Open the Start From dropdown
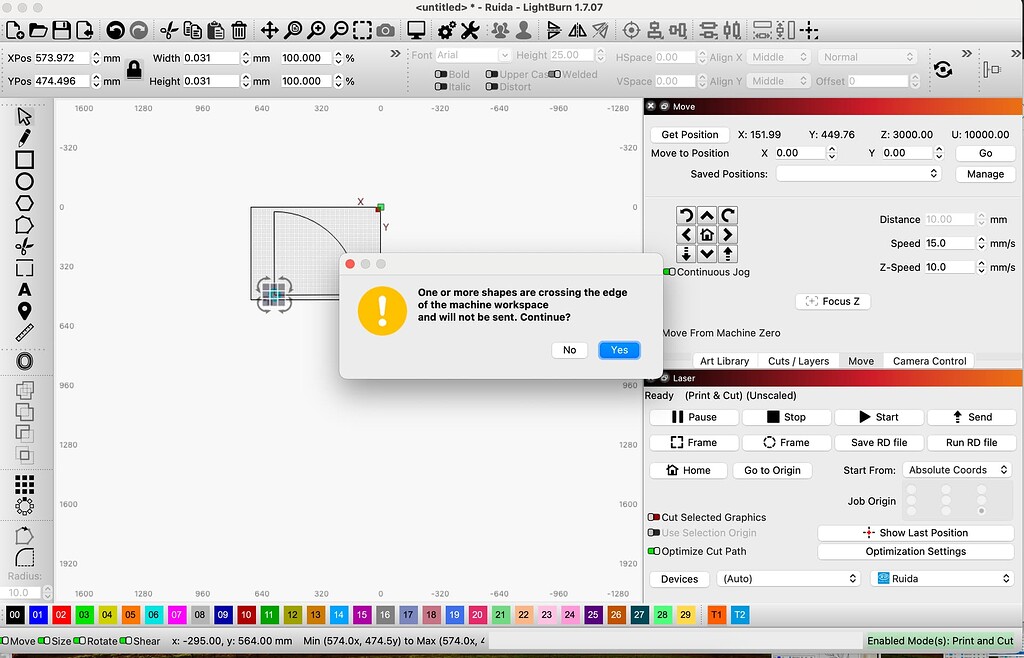 tap(957, 469)
